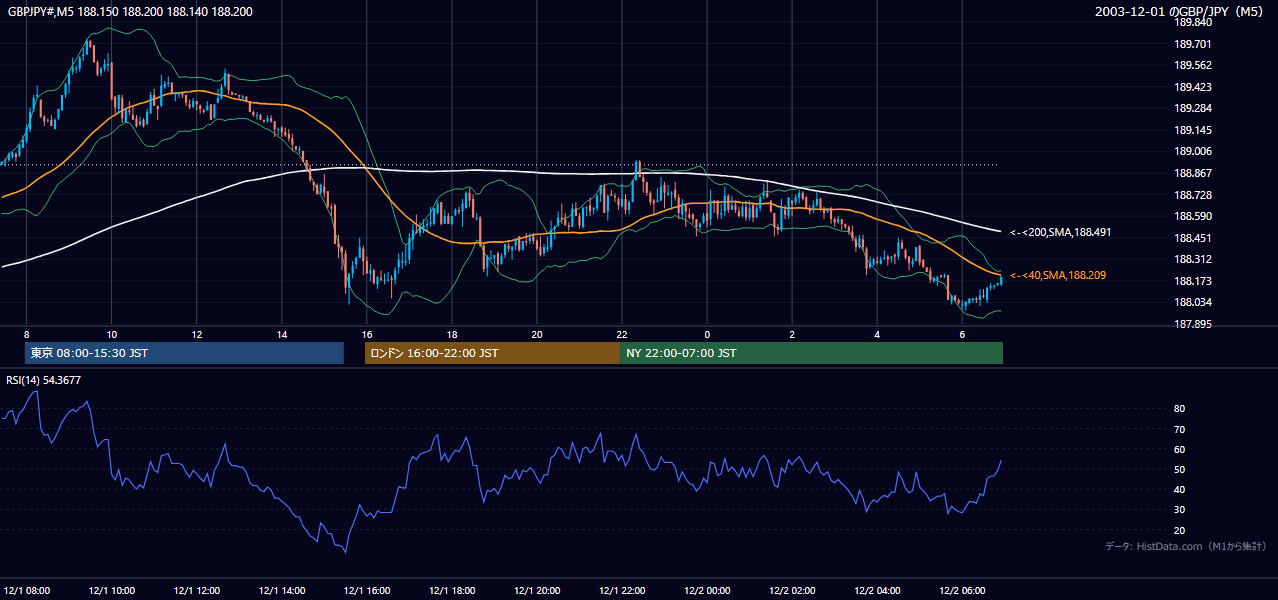Select the NY 22:00-07:00 JST session bar
Screen dimensions: 1278x600
tap(811, 353)
